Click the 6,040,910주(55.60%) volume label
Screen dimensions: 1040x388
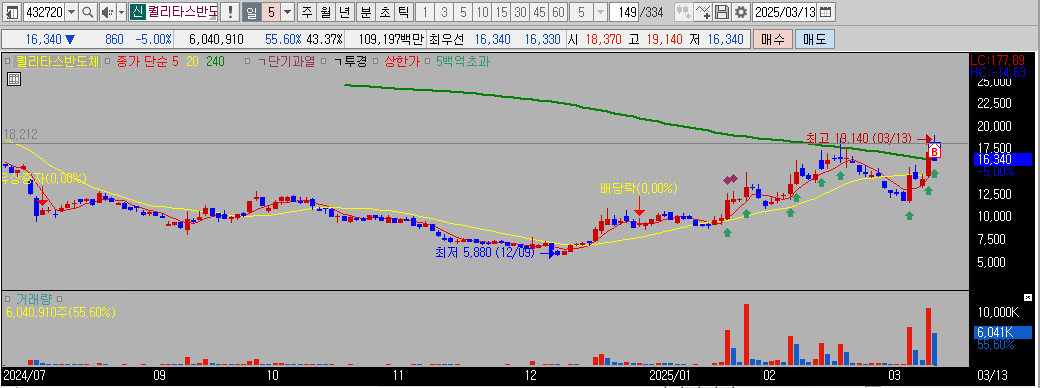coord(61,312)
